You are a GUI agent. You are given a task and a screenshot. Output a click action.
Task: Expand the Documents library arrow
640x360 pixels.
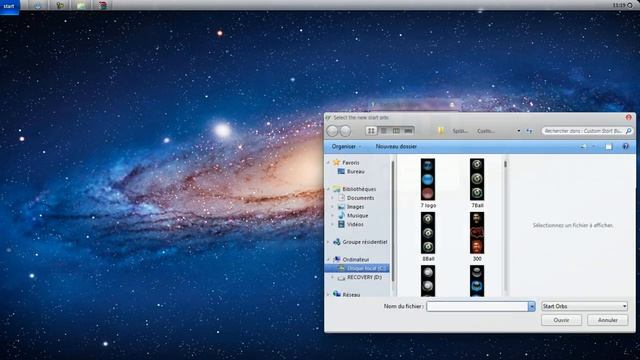pos(333,198)
